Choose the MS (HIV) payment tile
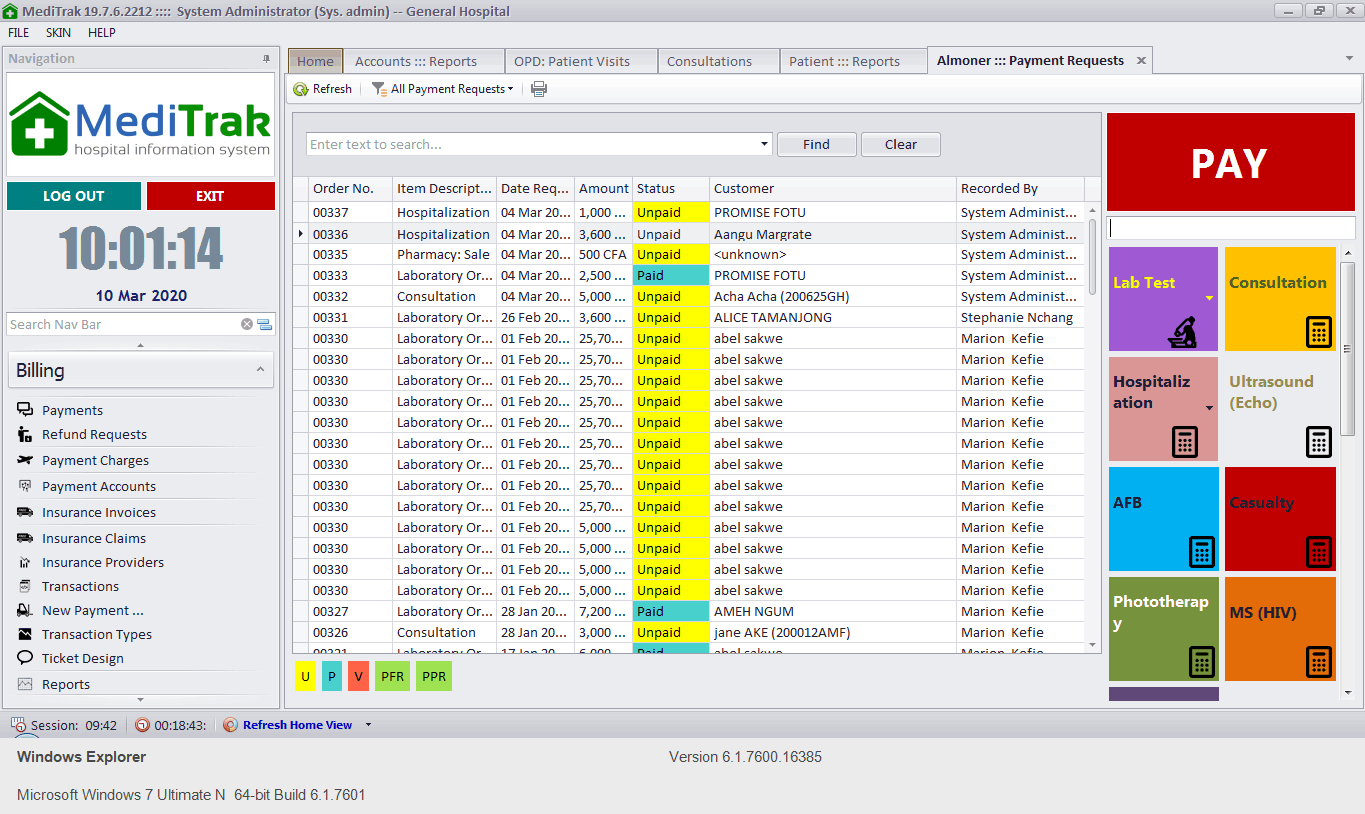Viewport: 1365px width, 814px height. pos(1280,629)
